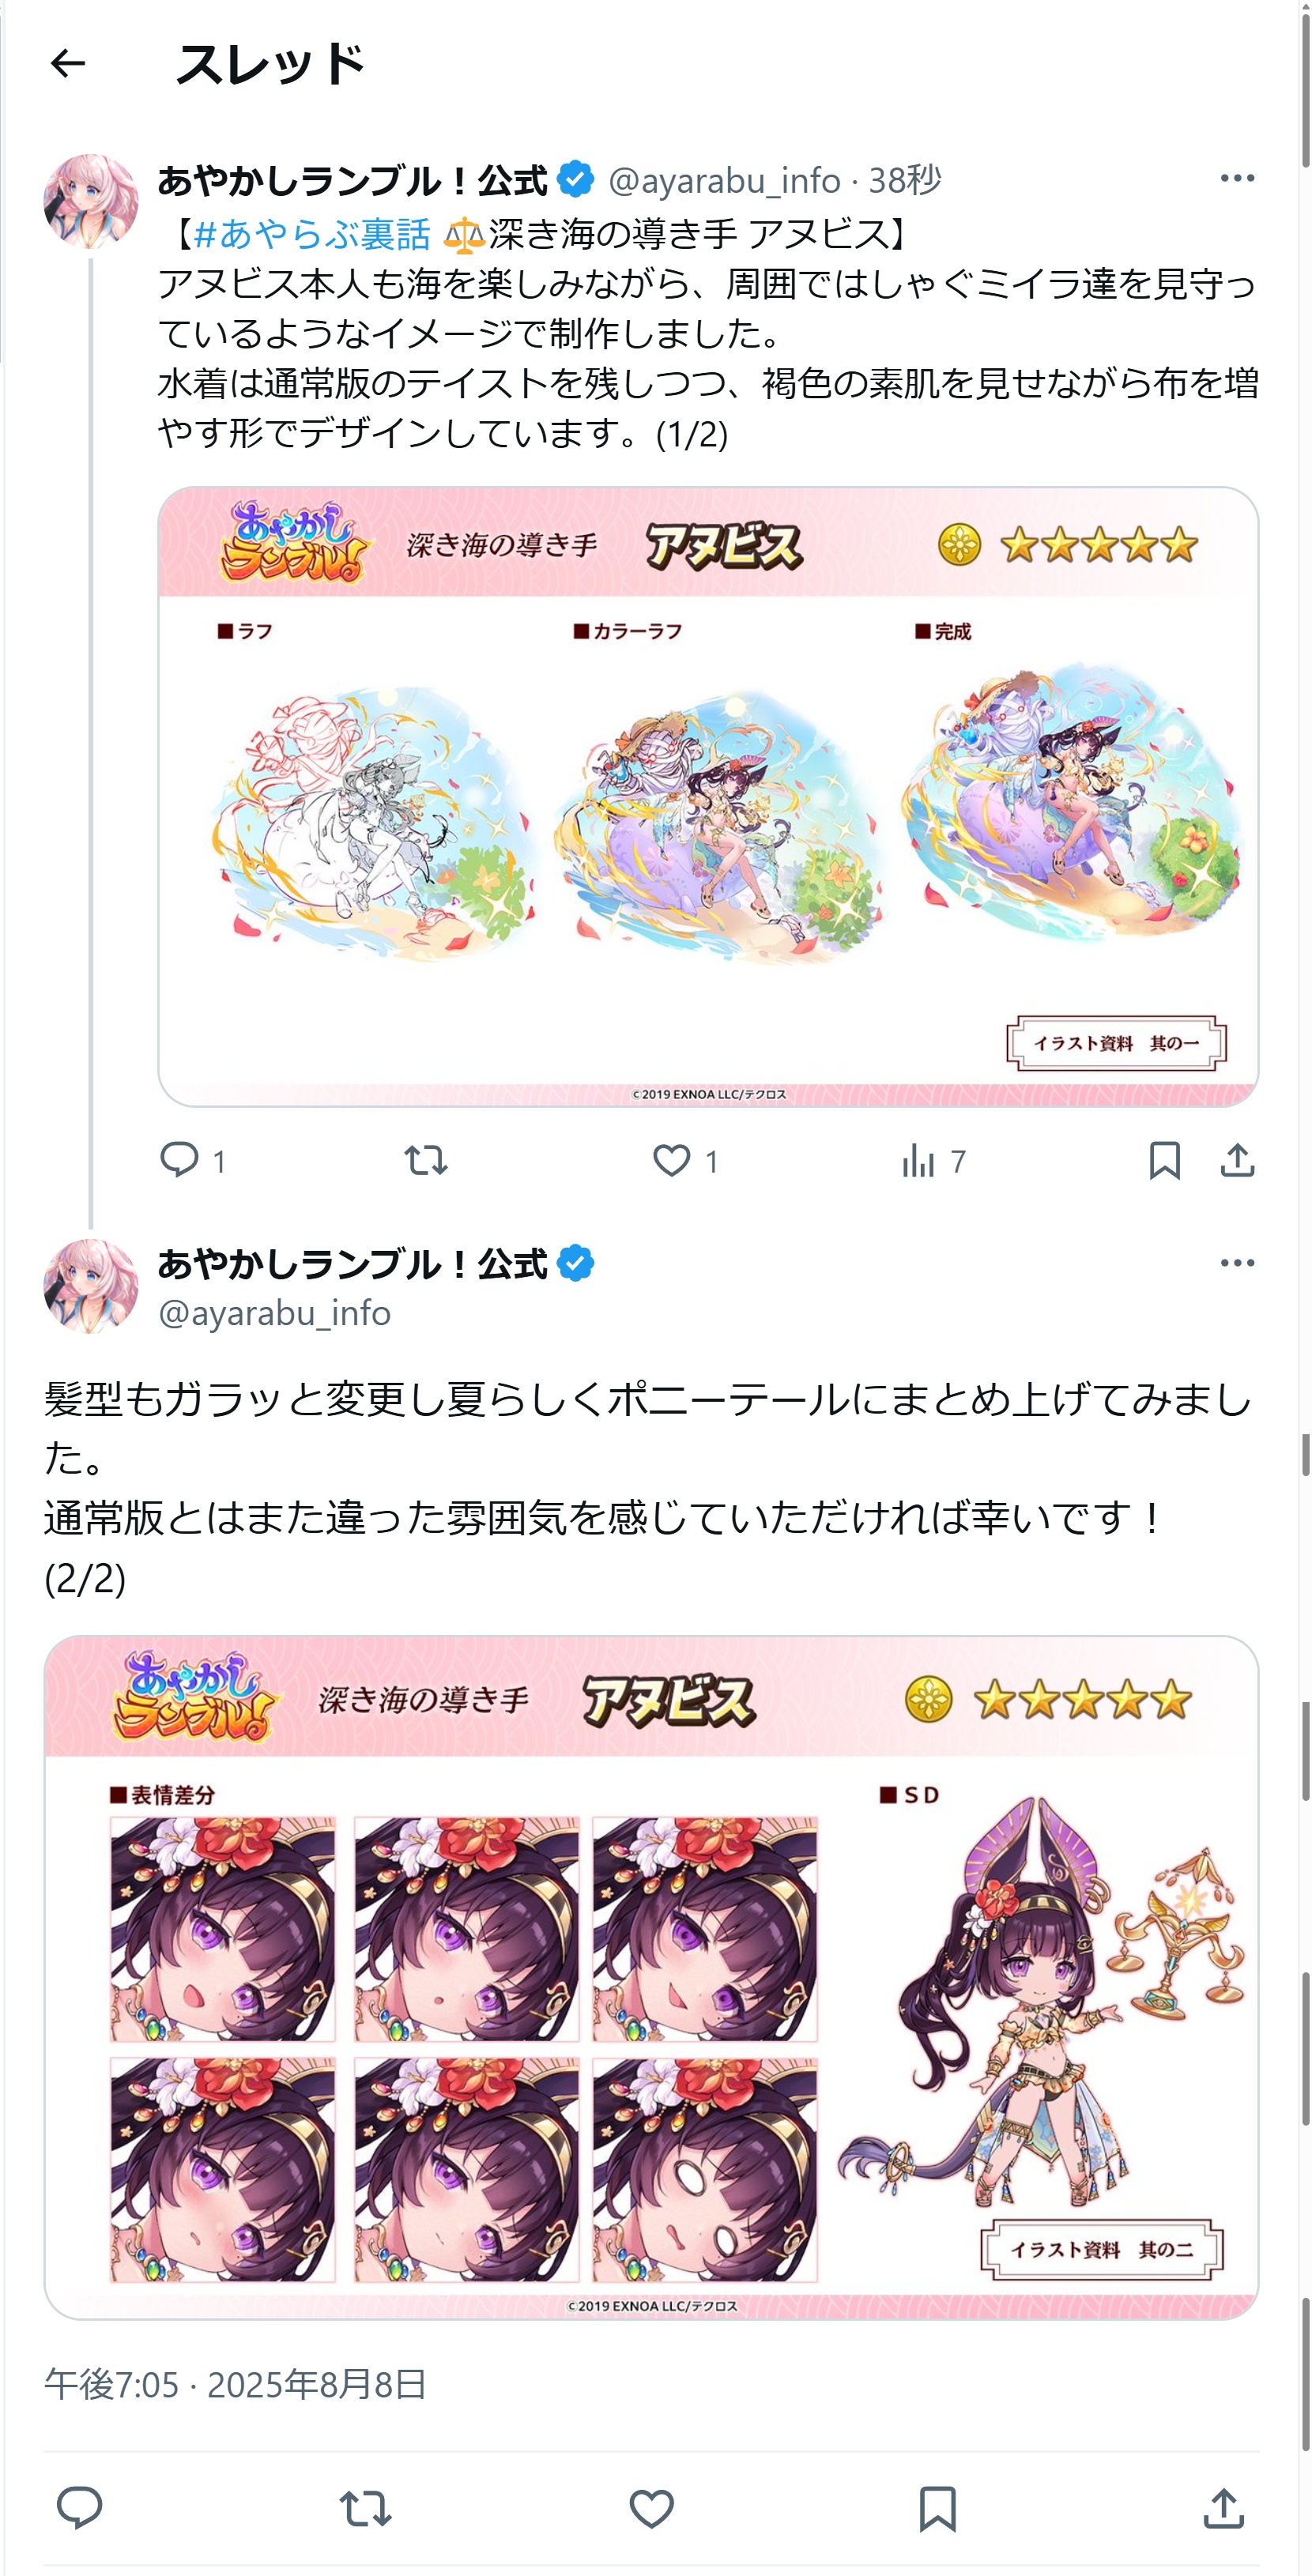Open more options on first tweet
1312x2576 pixels.
coord(1237,178)
